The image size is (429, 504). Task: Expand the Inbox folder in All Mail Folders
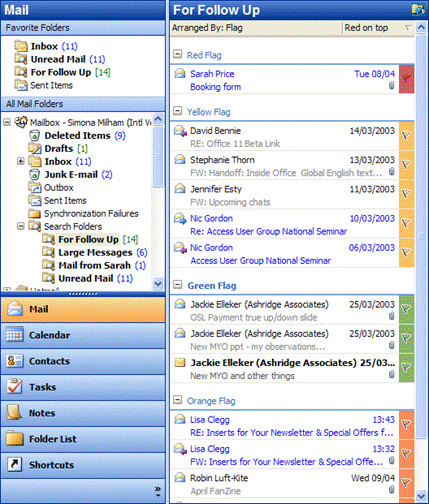tap(21, 161)
